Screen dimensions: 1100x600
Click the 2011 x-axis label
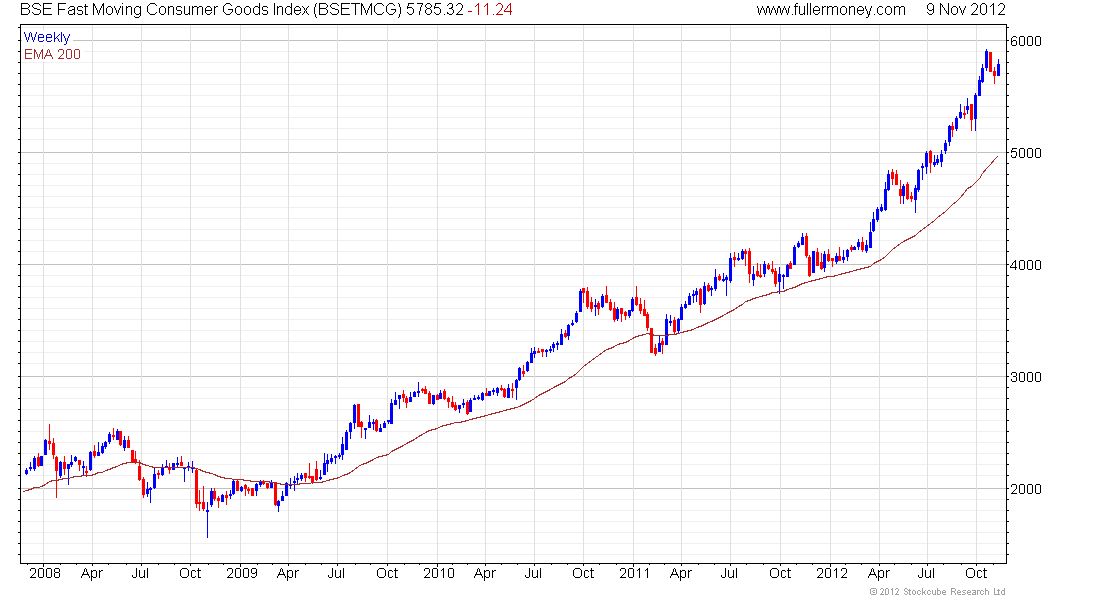[x=635, y=573]
